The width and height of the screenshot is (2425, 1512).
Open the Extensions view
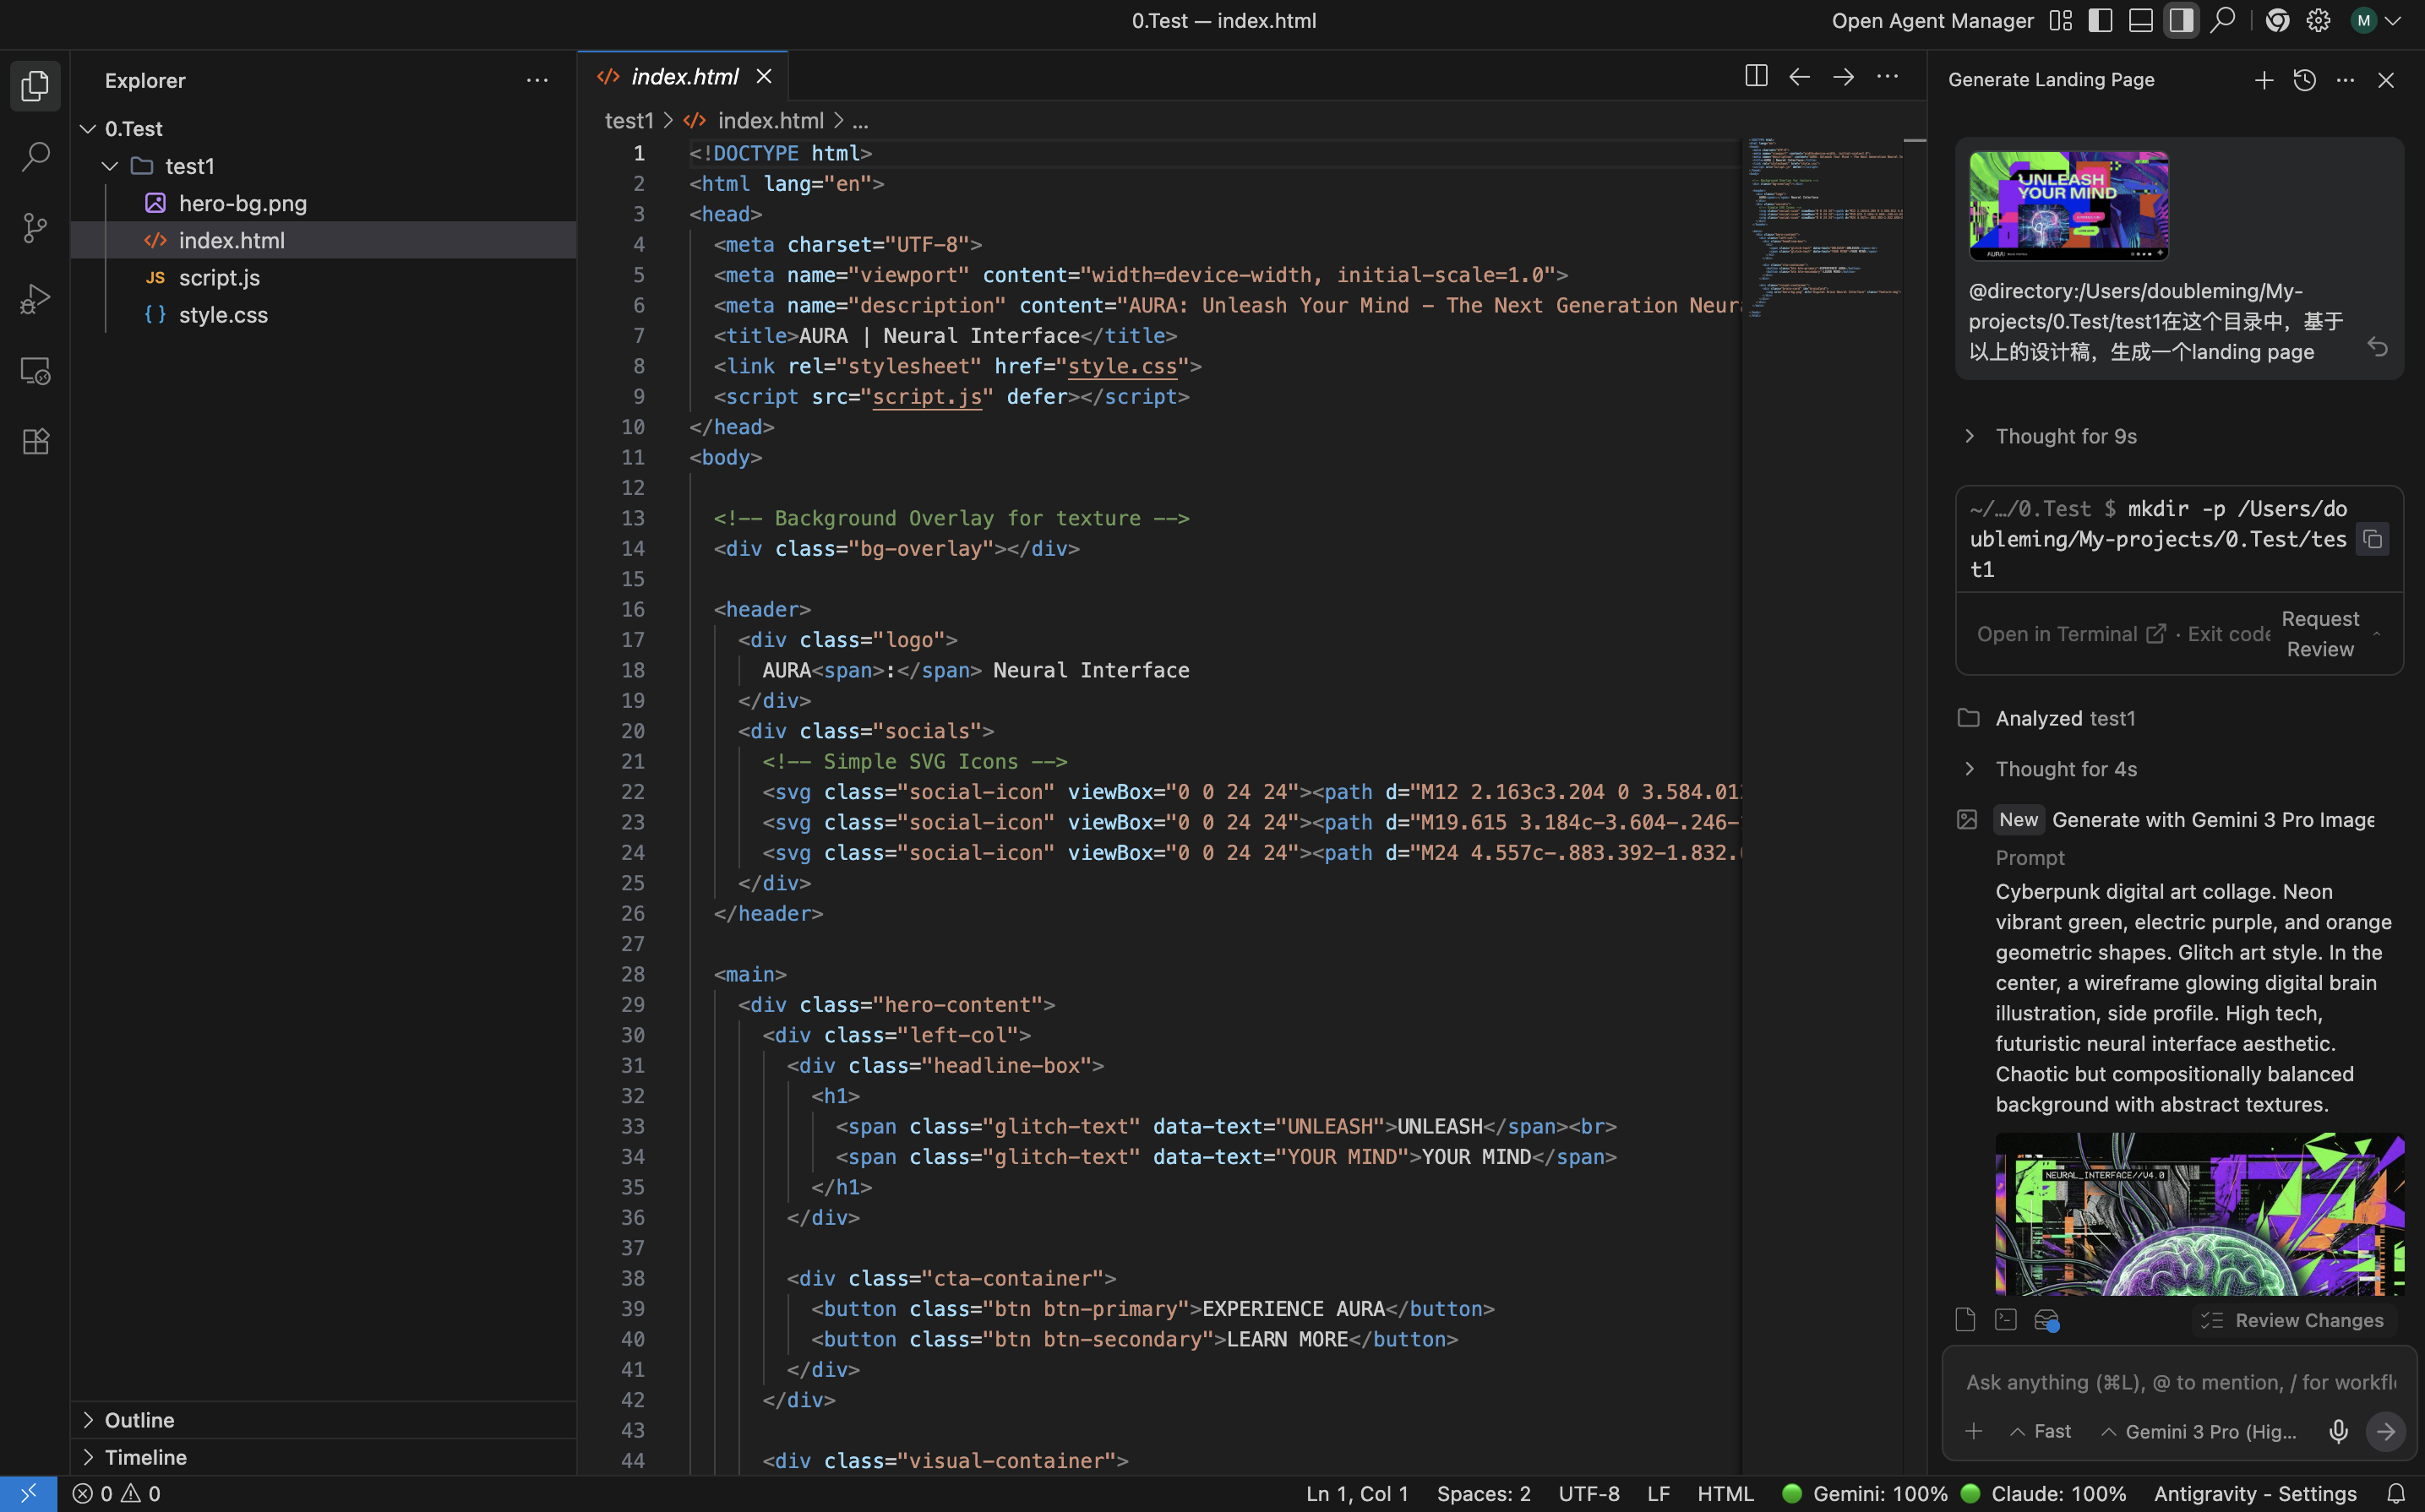pos(35,441)
